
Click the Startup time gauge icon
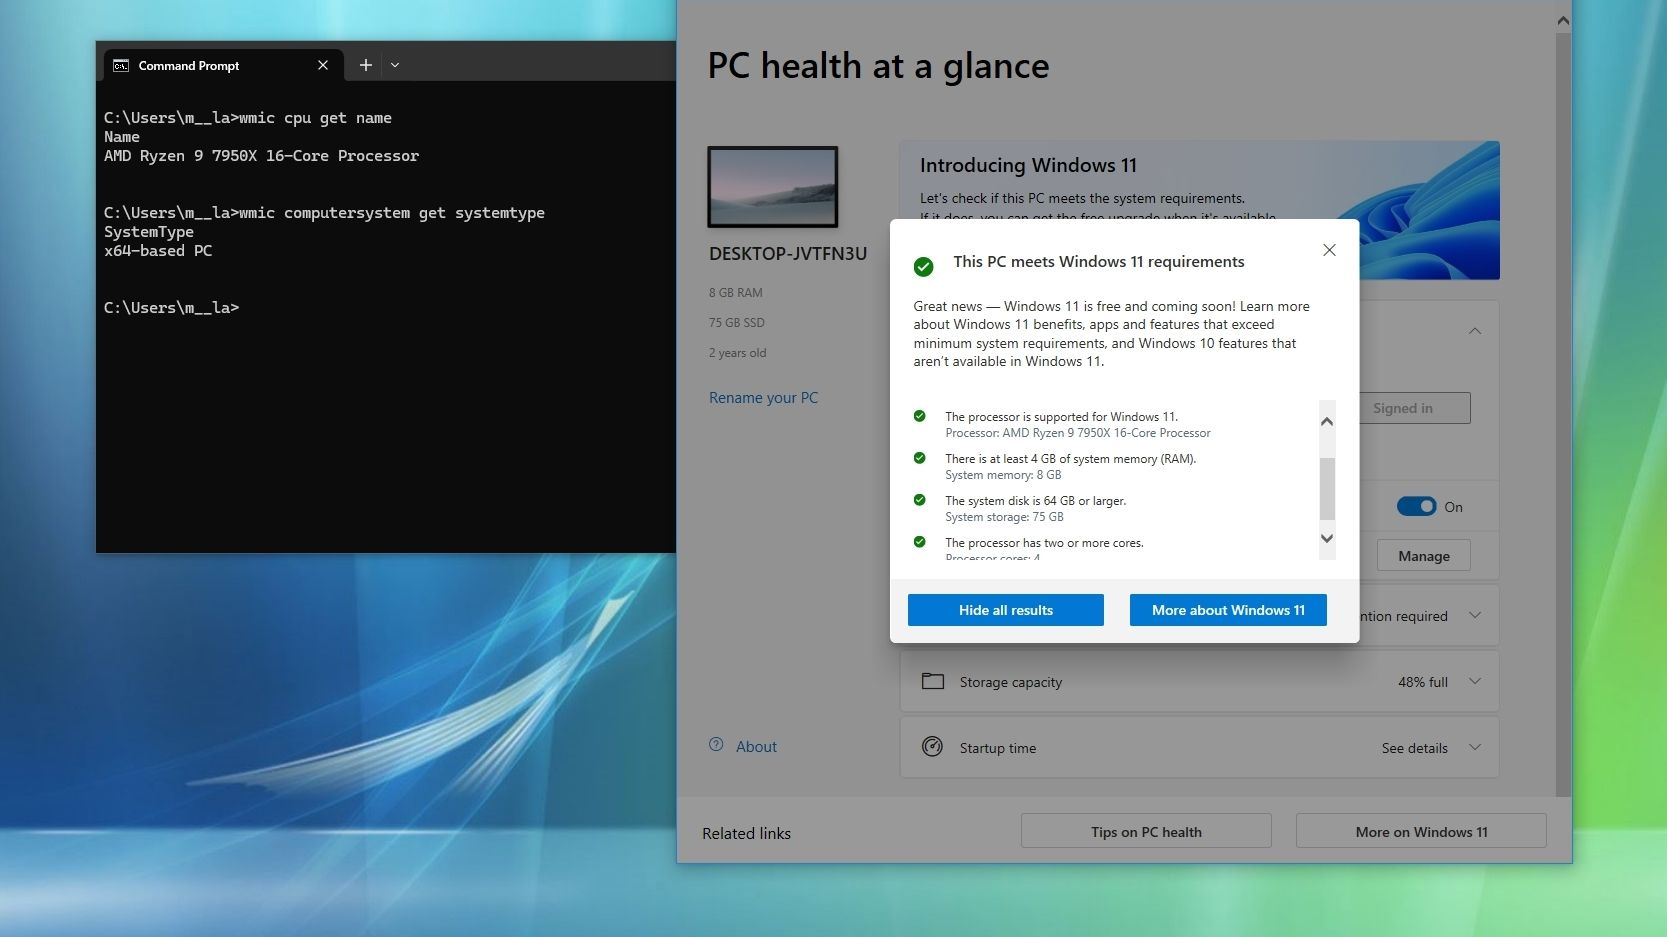pos(932,747)
